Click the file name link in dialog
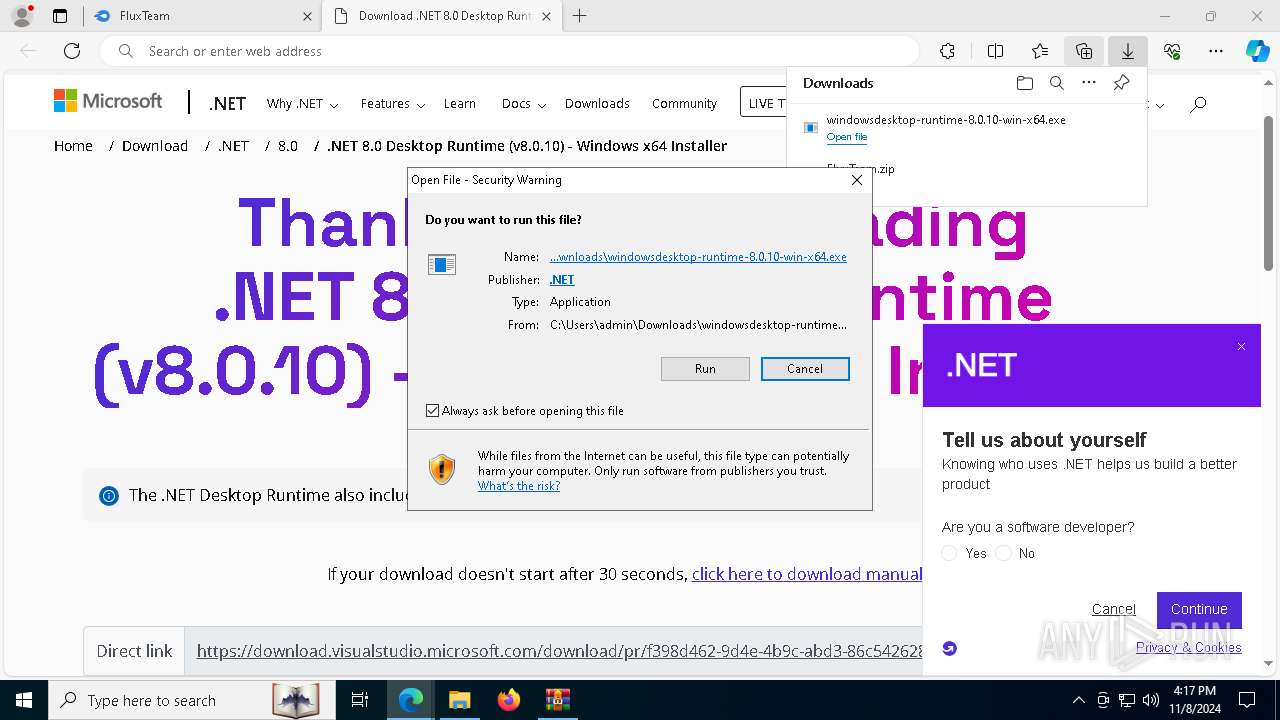This screenshot has width=1280, height=720. pos(698,257)
